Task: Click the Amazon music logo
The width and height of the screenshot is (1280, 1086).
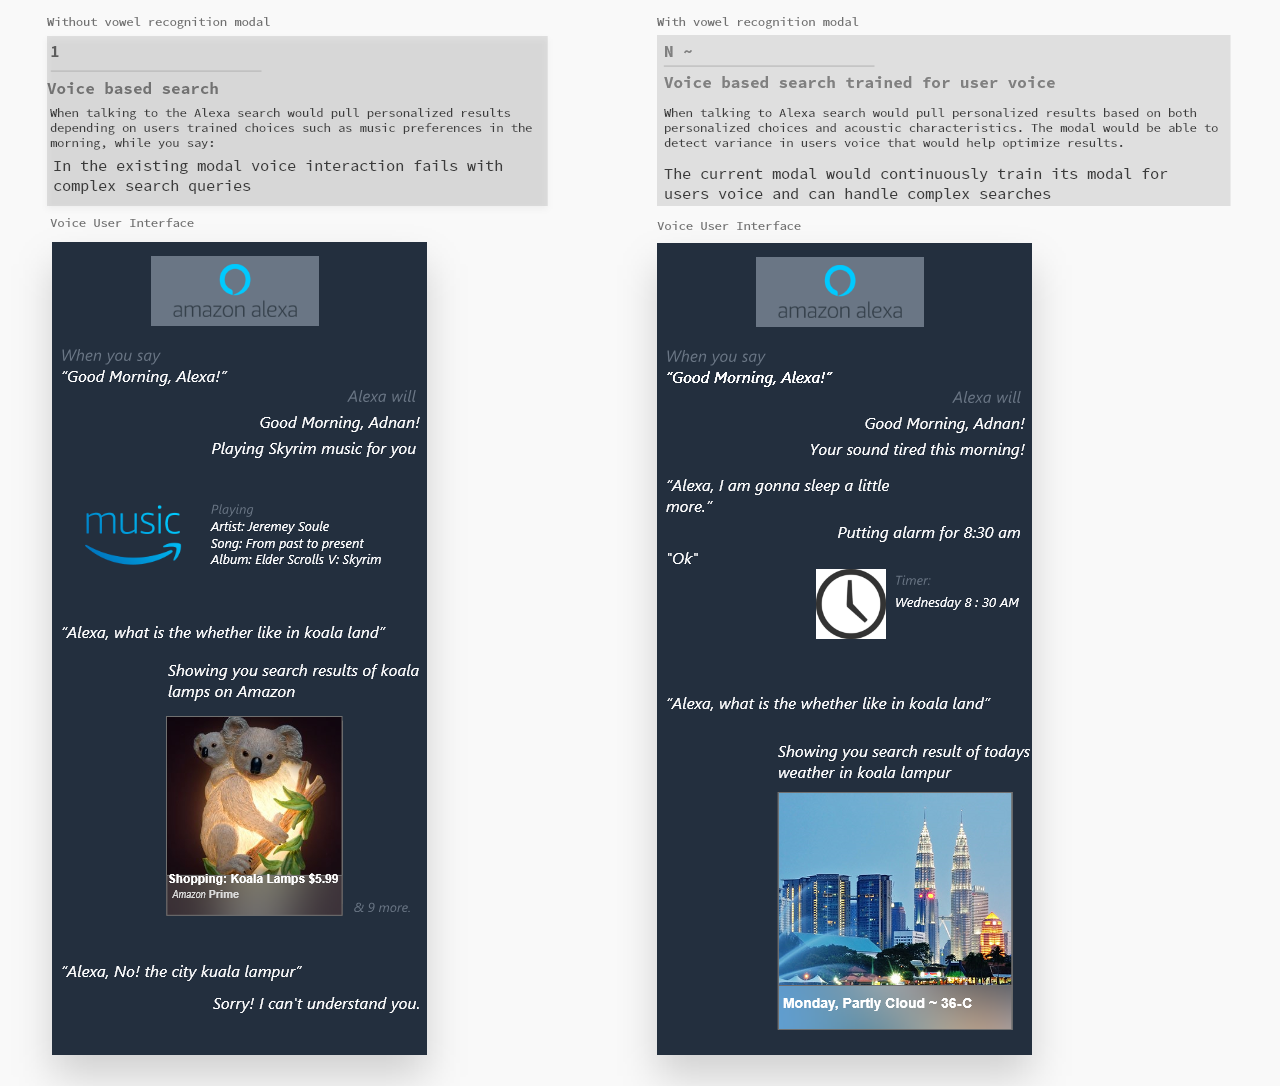Action: 133,535
